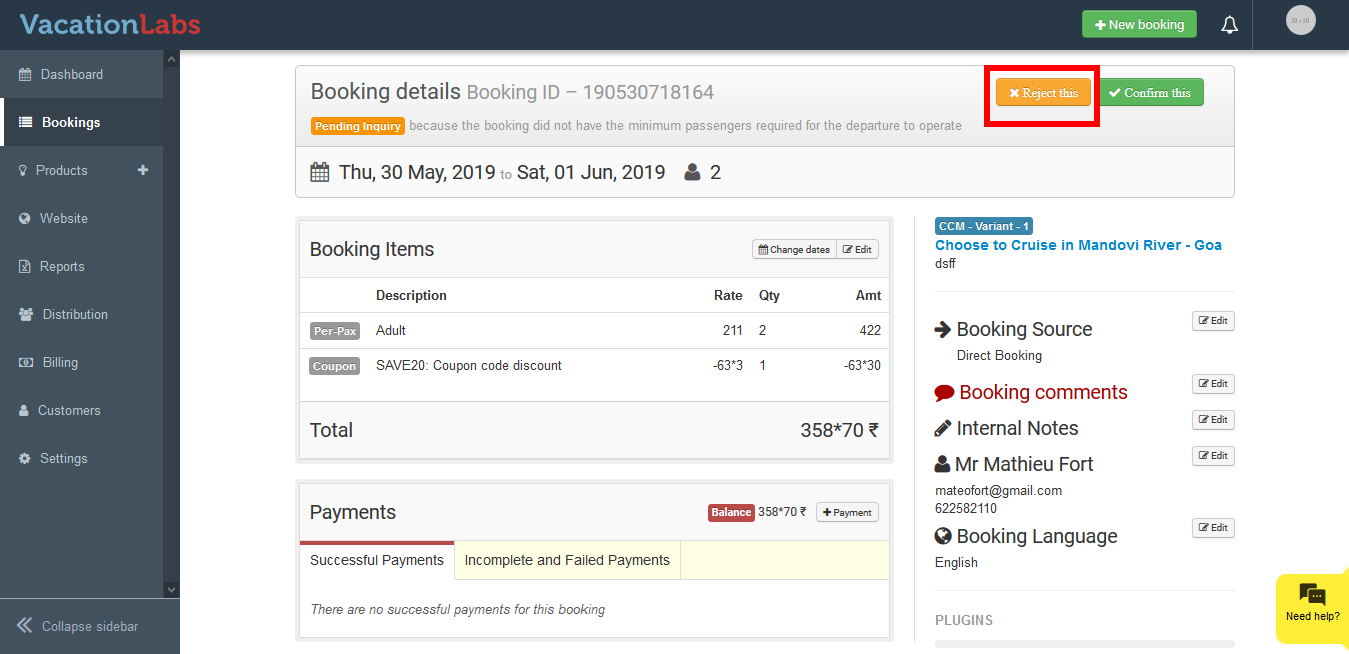The width and height of the screenshot is (1349, 654).
Task: Add a payment with the Payment button
Action: pyautogui.click(x=847, y=512)
